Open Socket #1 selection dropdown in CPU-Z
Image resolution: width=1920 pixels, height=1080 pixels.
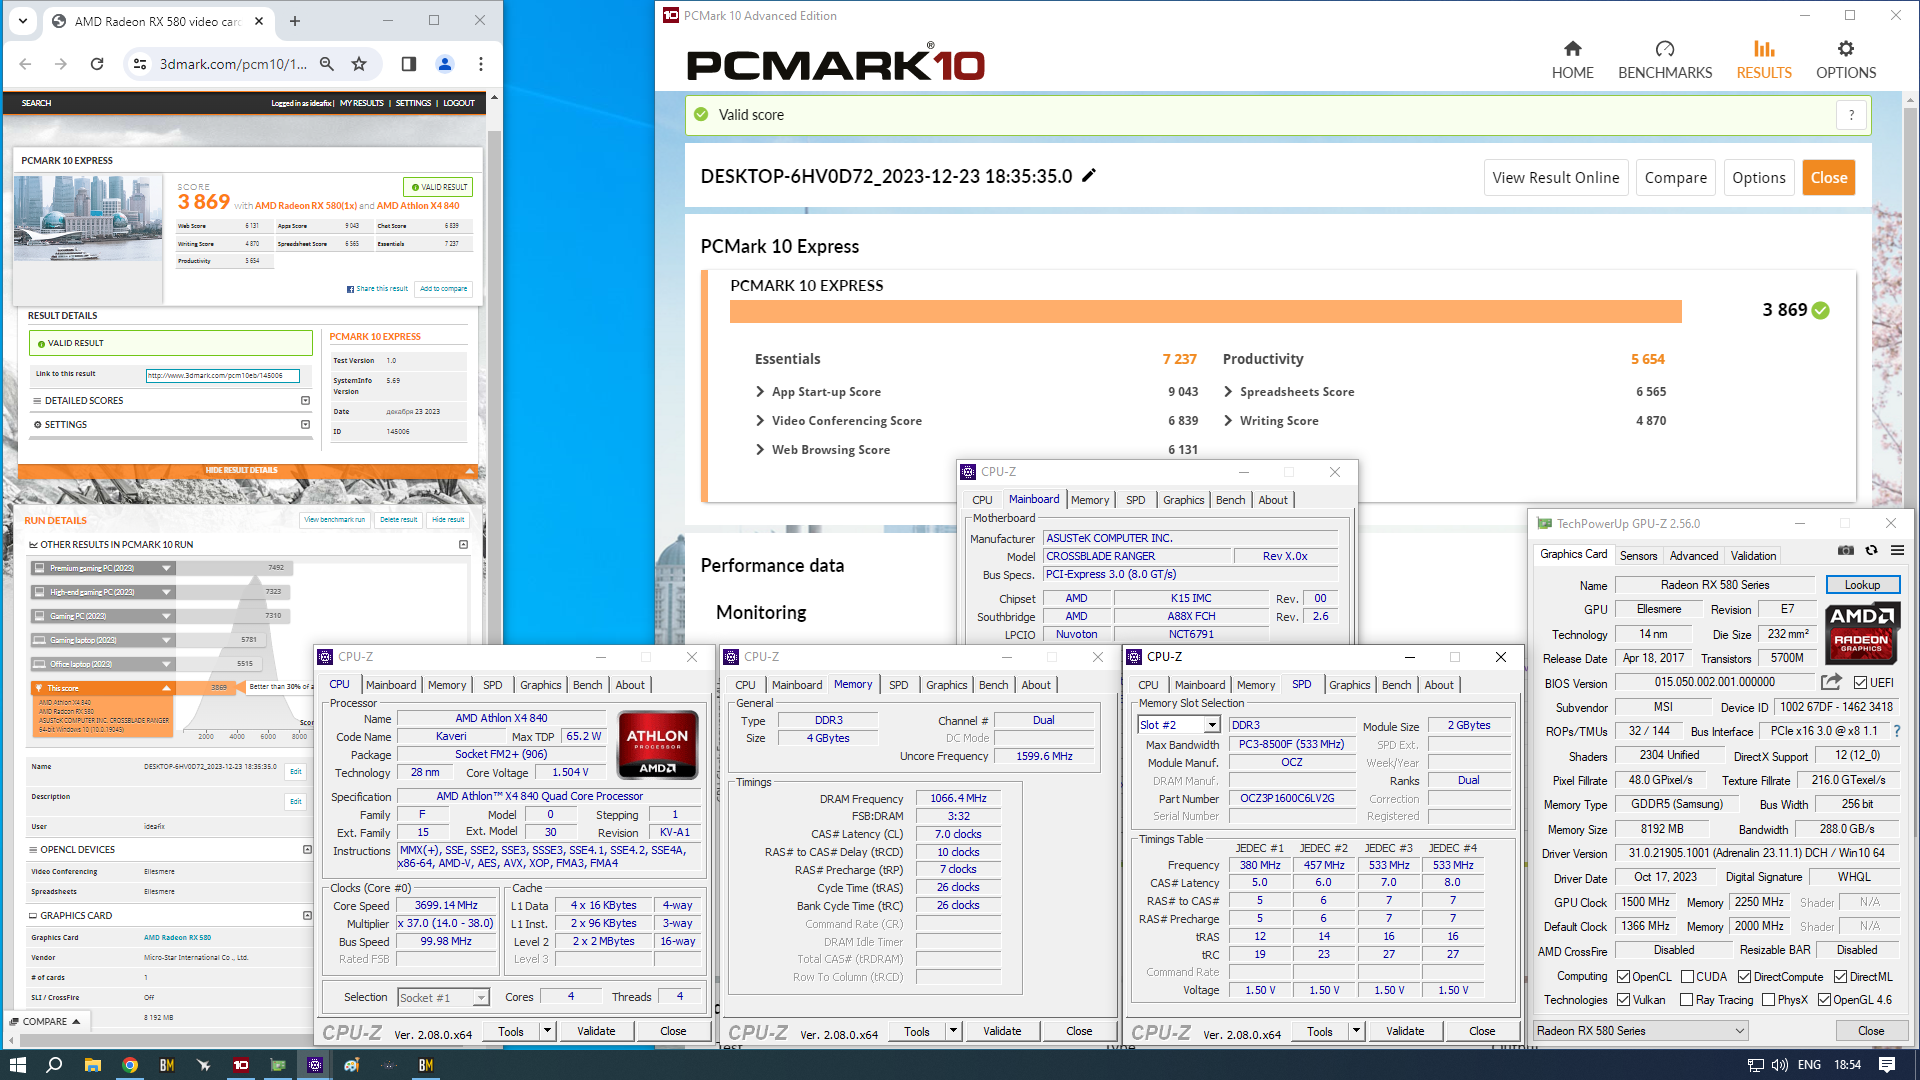tap(443, 997)
